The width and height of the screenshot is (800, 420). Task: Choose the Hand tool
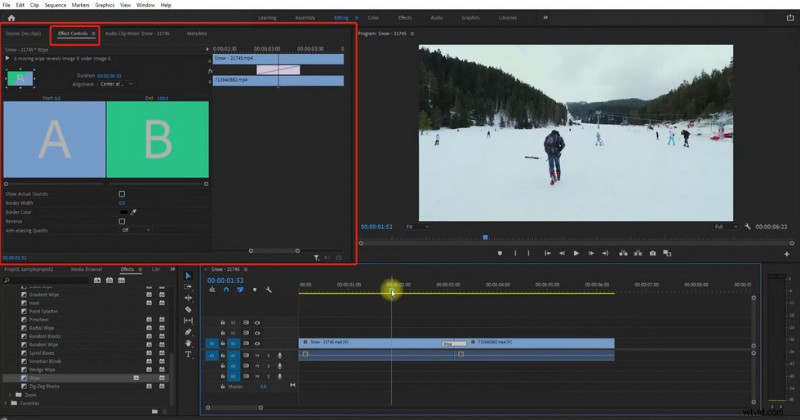(x=188, y=343)
